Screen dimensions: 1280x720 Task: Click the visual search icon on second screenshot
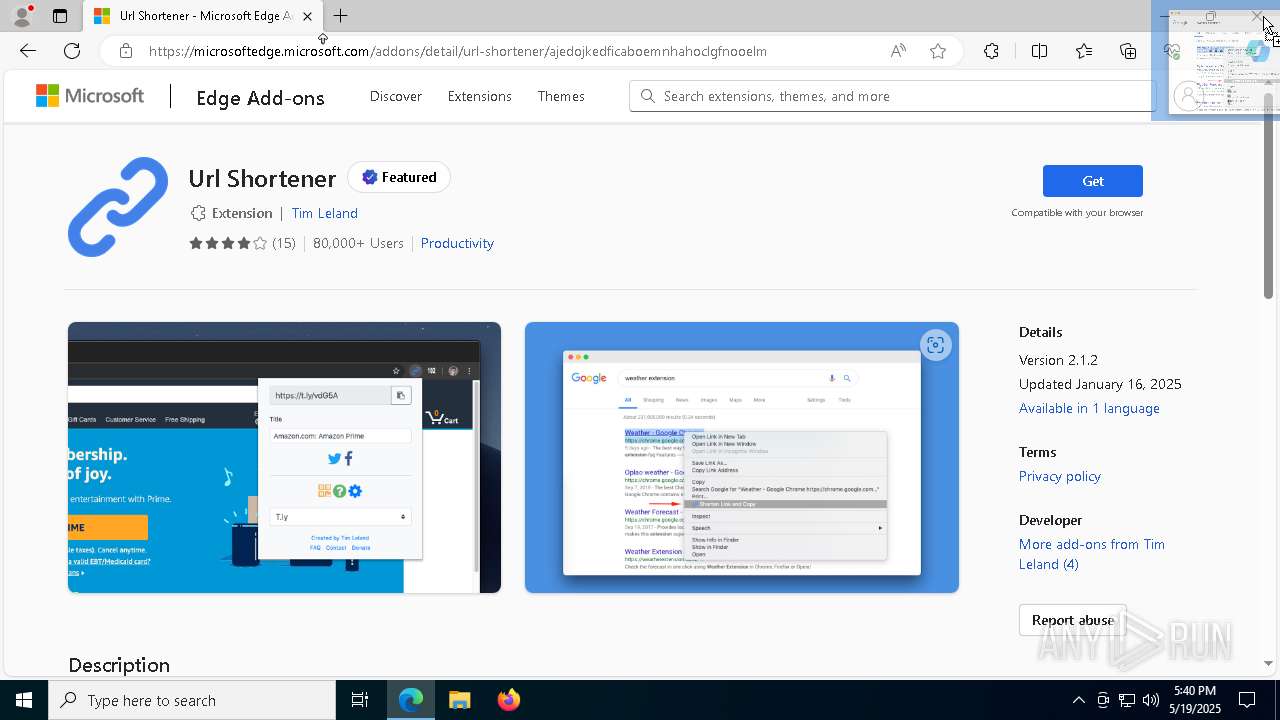point(935,345)
